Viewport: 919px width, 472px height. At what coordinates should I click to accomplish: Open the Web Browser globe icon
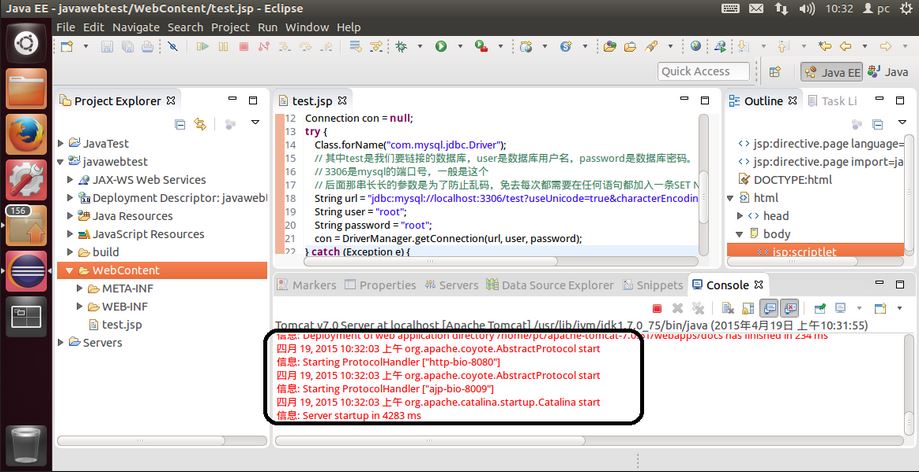coord(696,46)
